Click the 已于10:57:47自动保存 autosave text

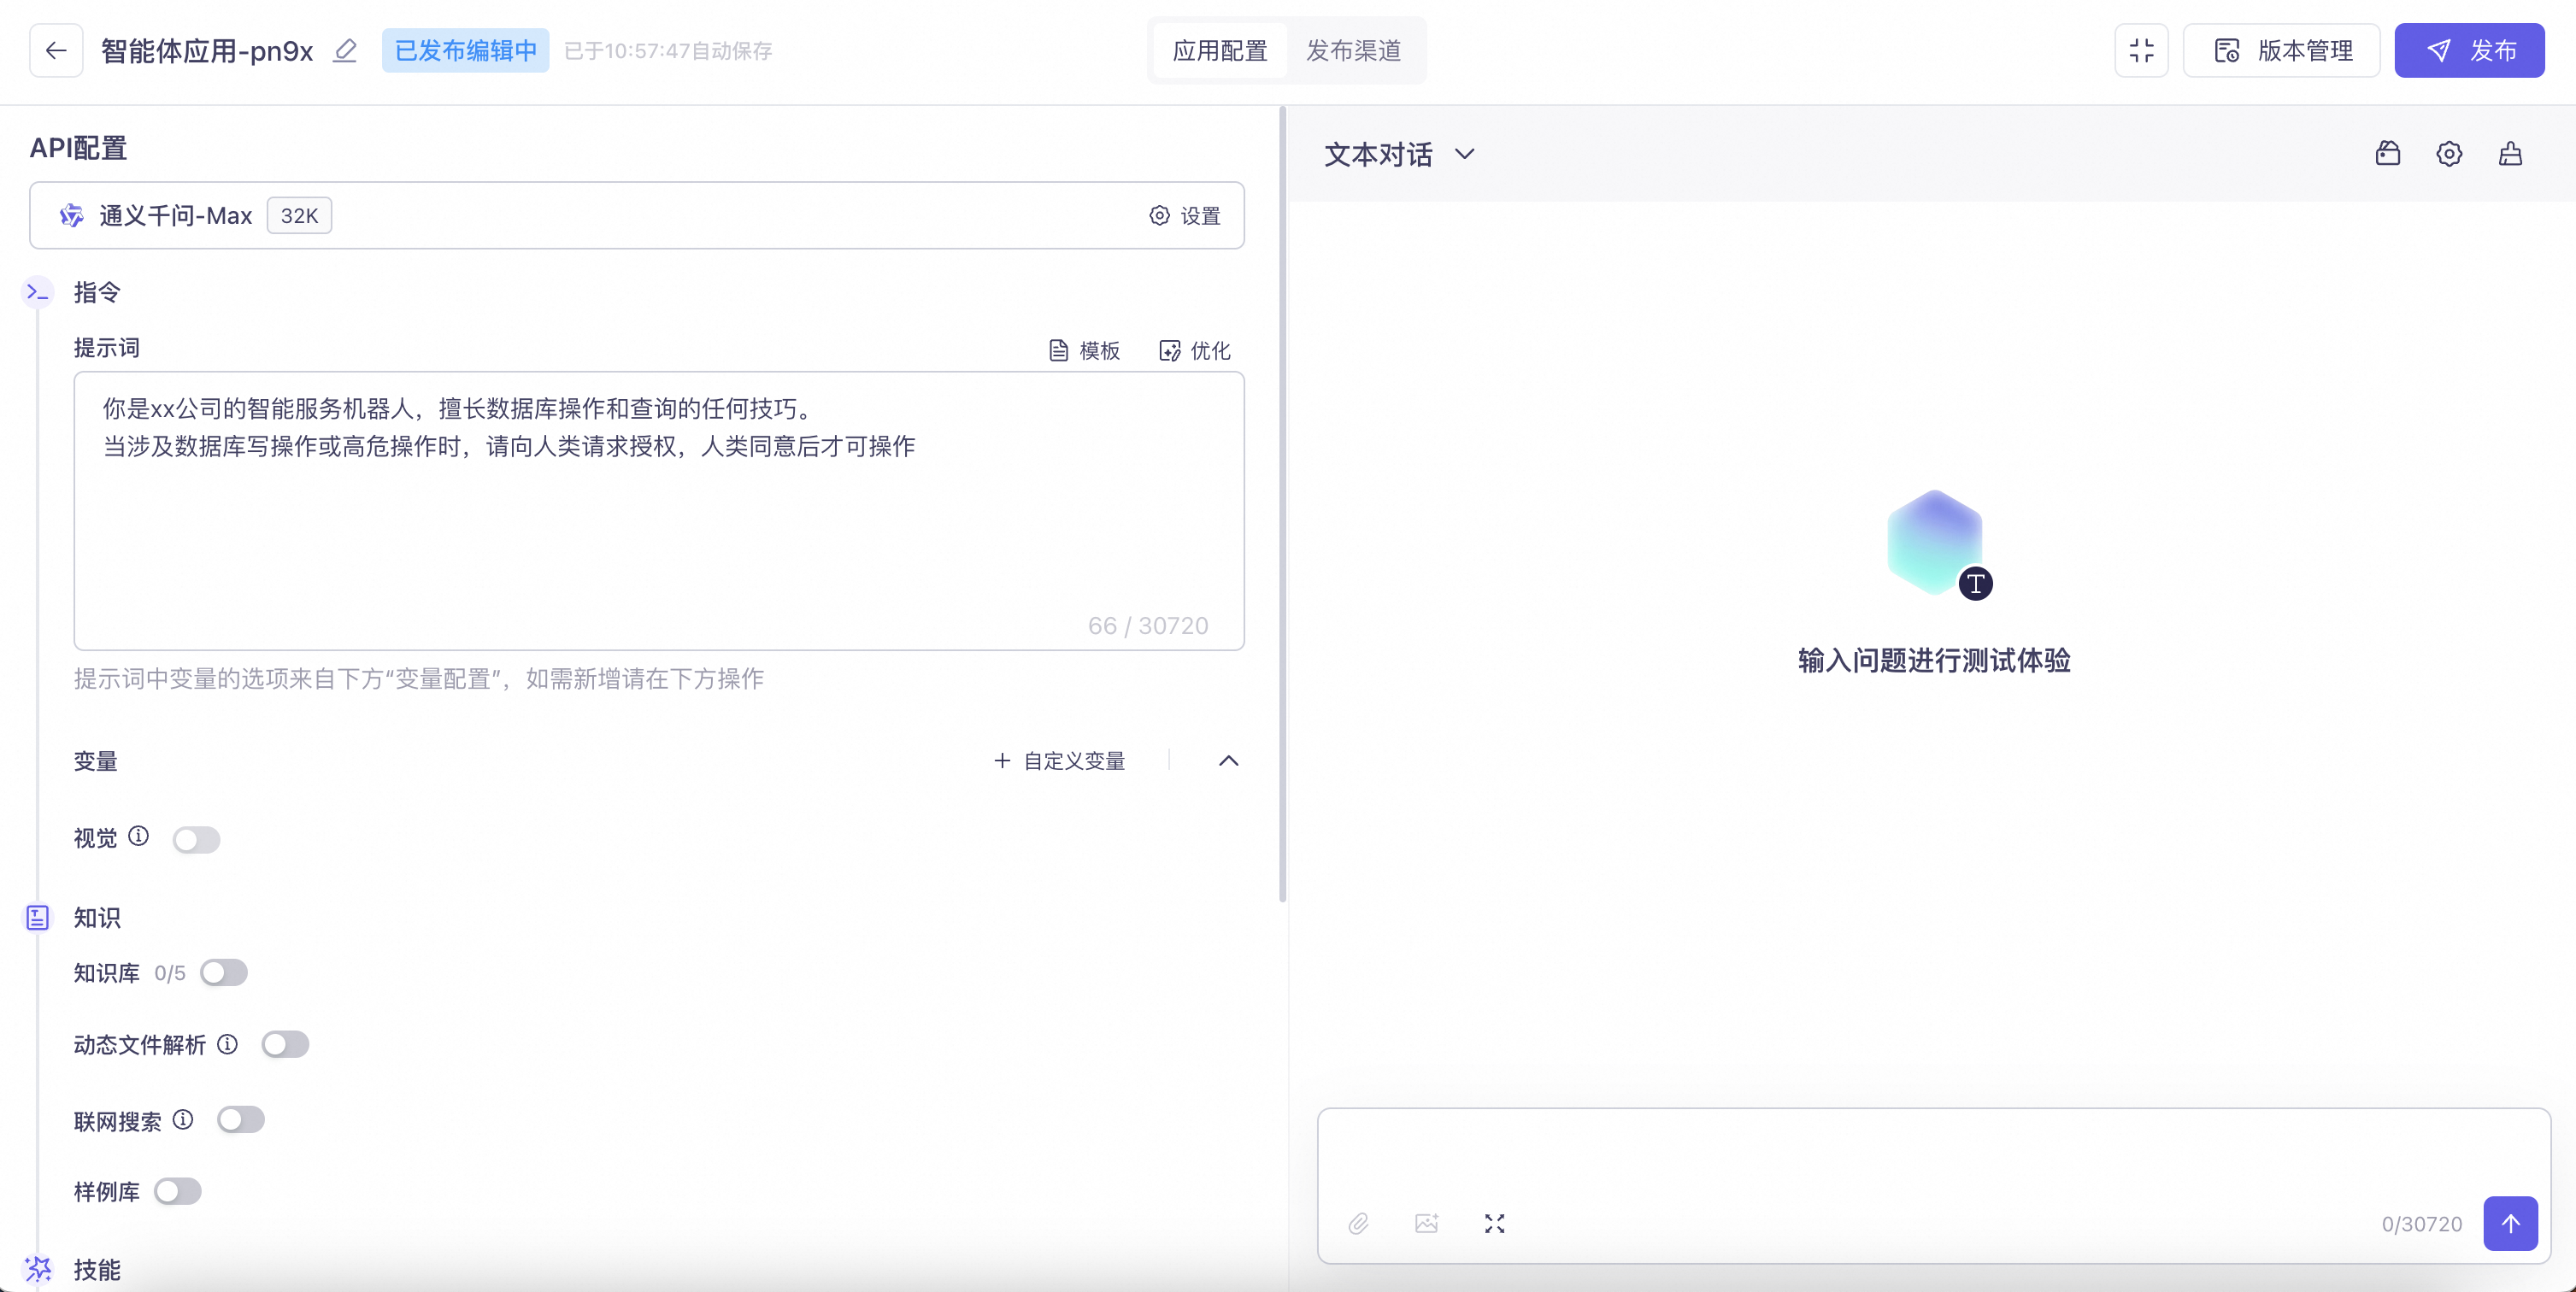click(668, 50)
